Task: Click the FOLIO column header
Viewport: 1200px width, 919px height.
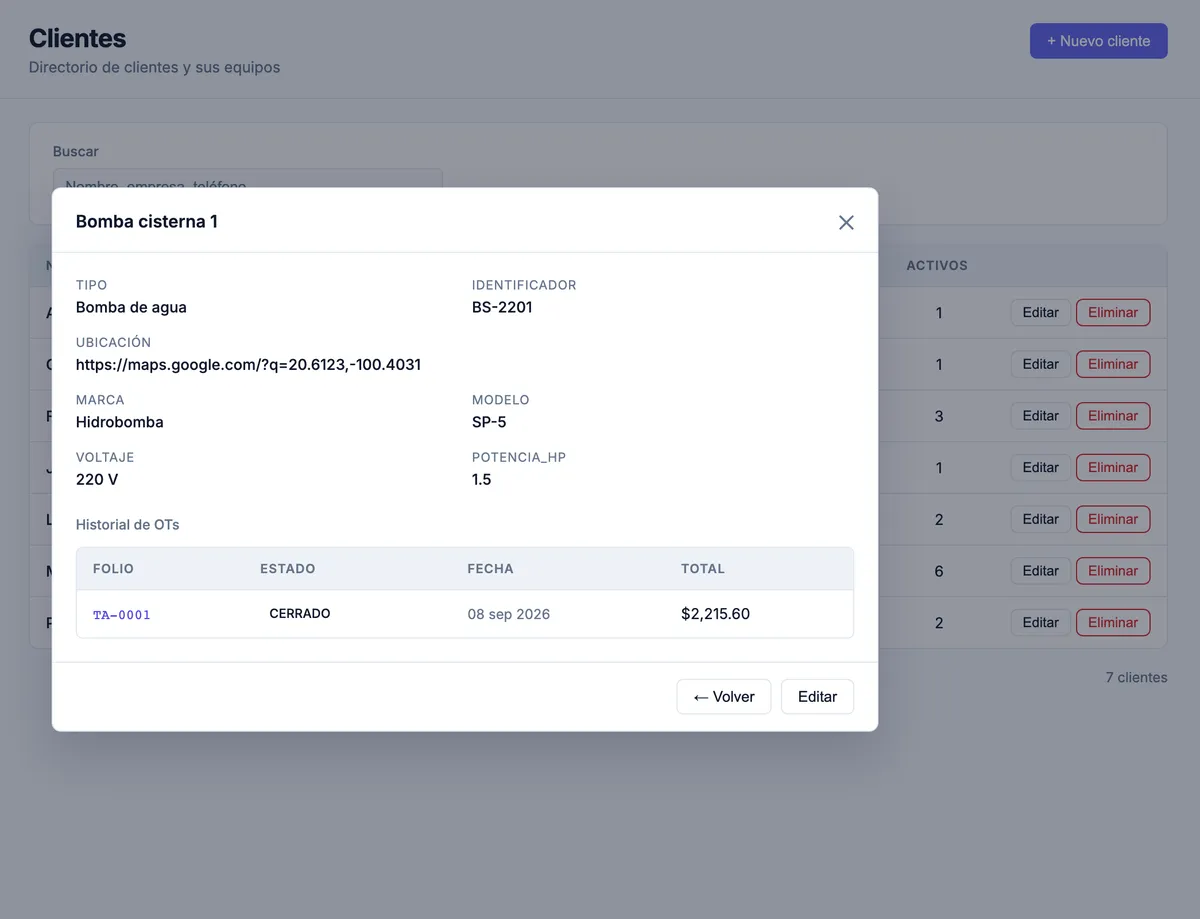Action: pos(113,569)
